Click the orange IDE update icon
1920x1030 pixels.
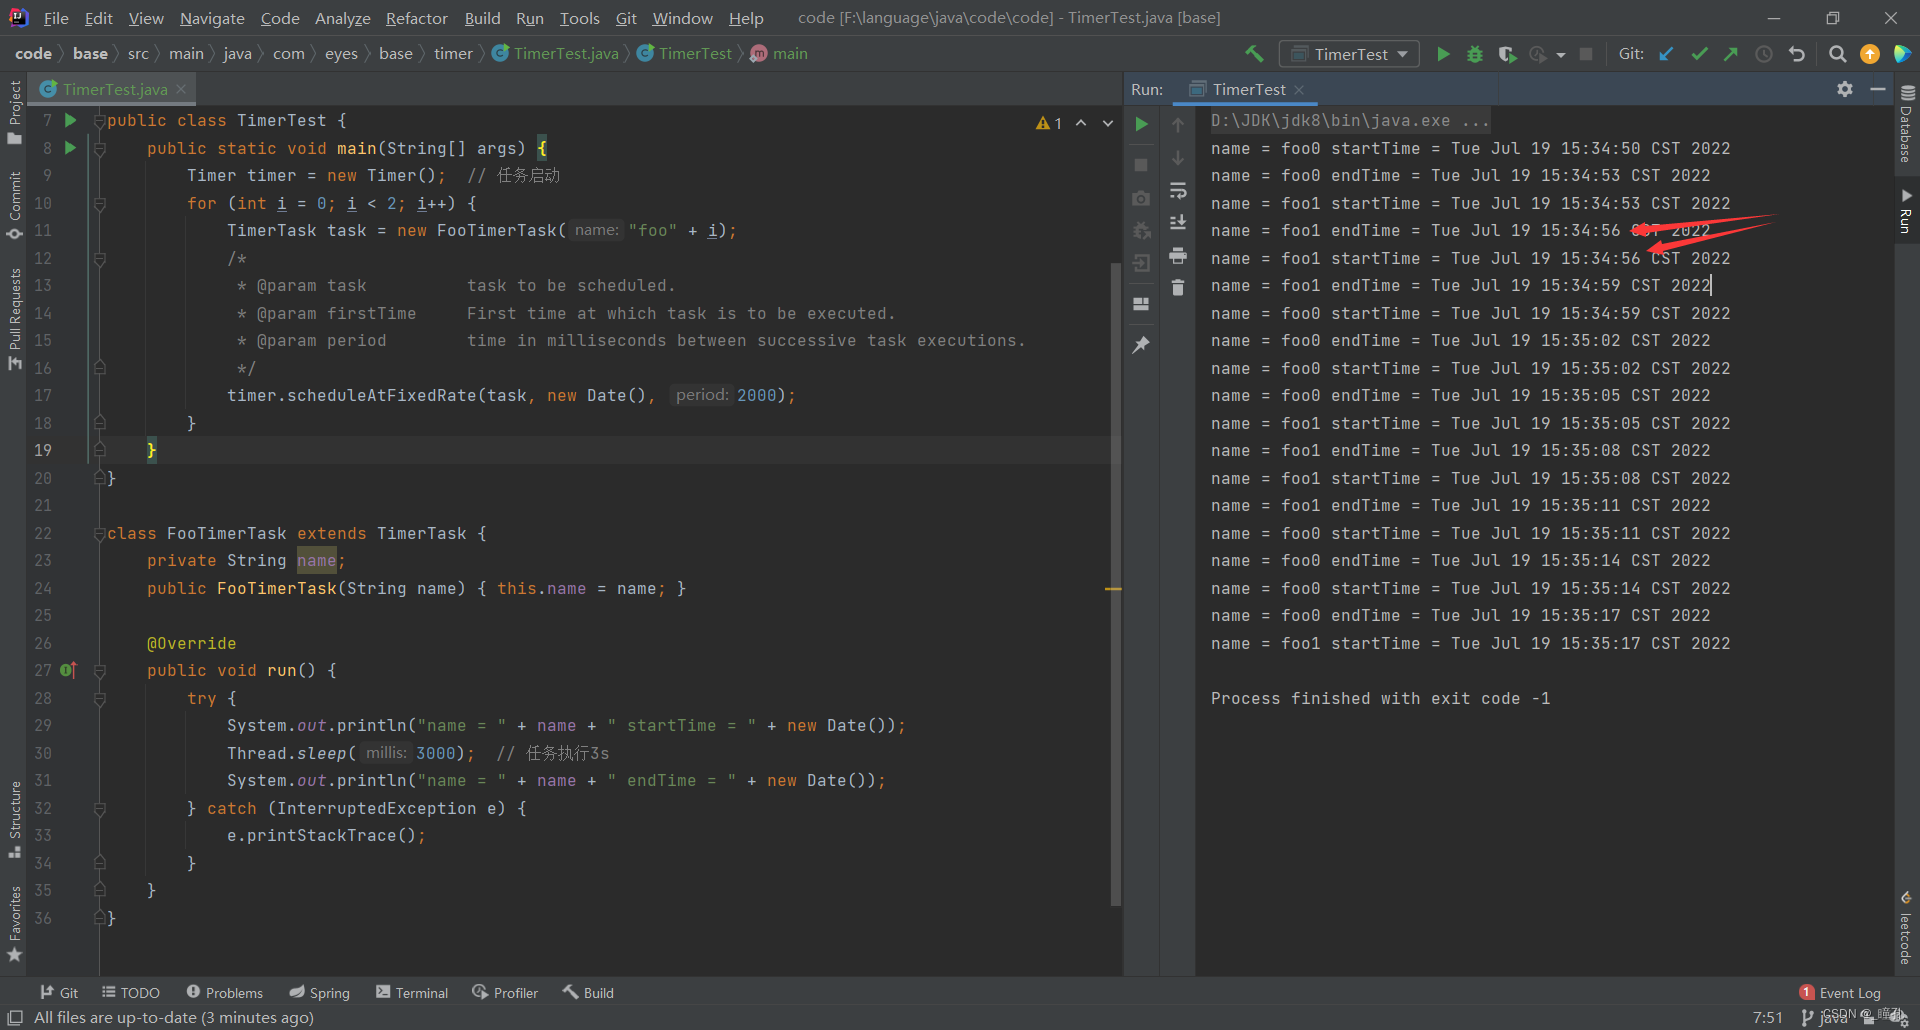pyautogui.click(x=1870, y=54)
